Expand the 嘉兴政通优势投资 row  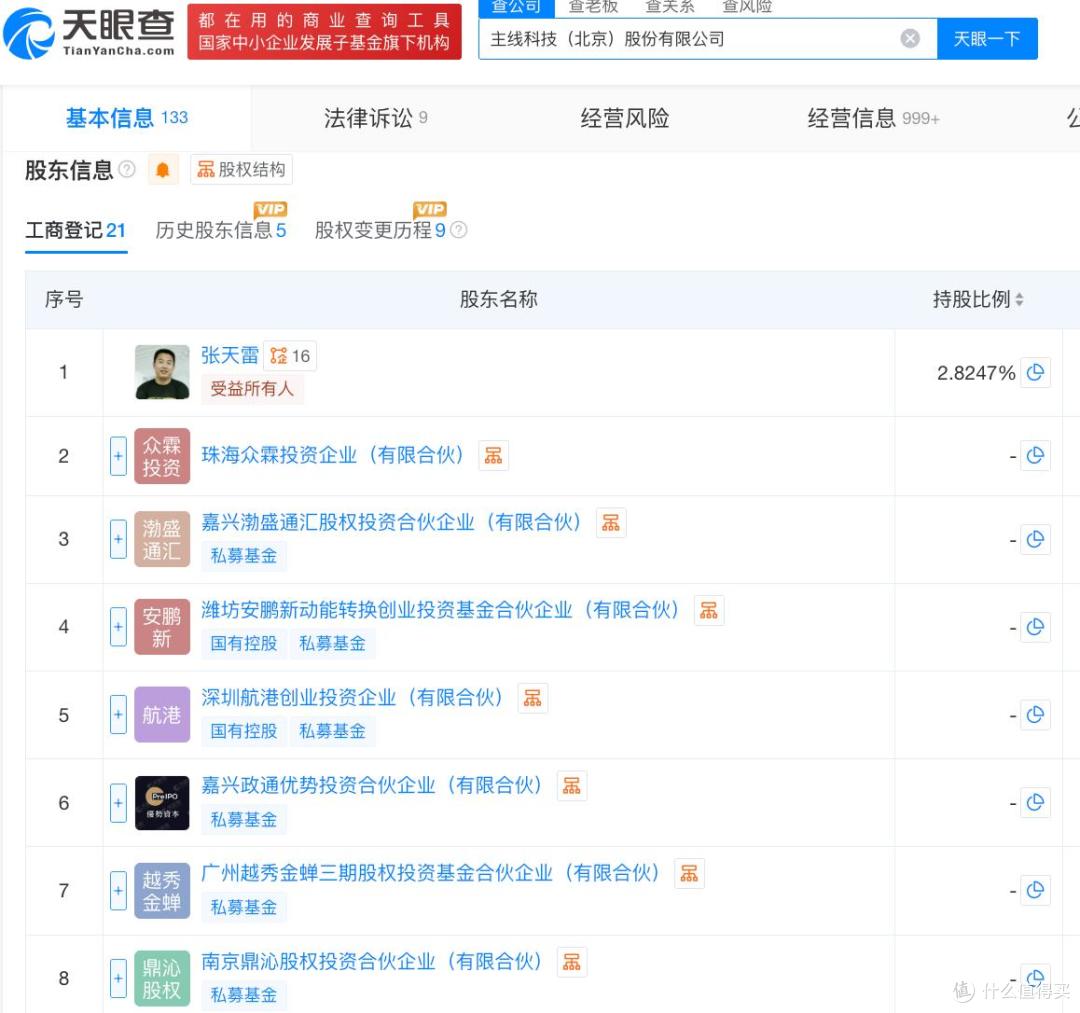[118, 803]
